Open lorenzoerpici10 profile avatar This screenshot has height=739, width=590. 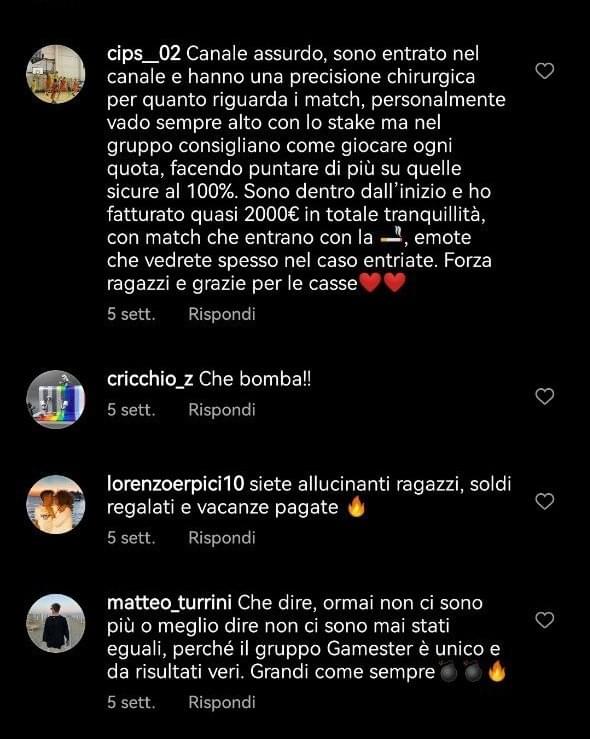(56, 504)
